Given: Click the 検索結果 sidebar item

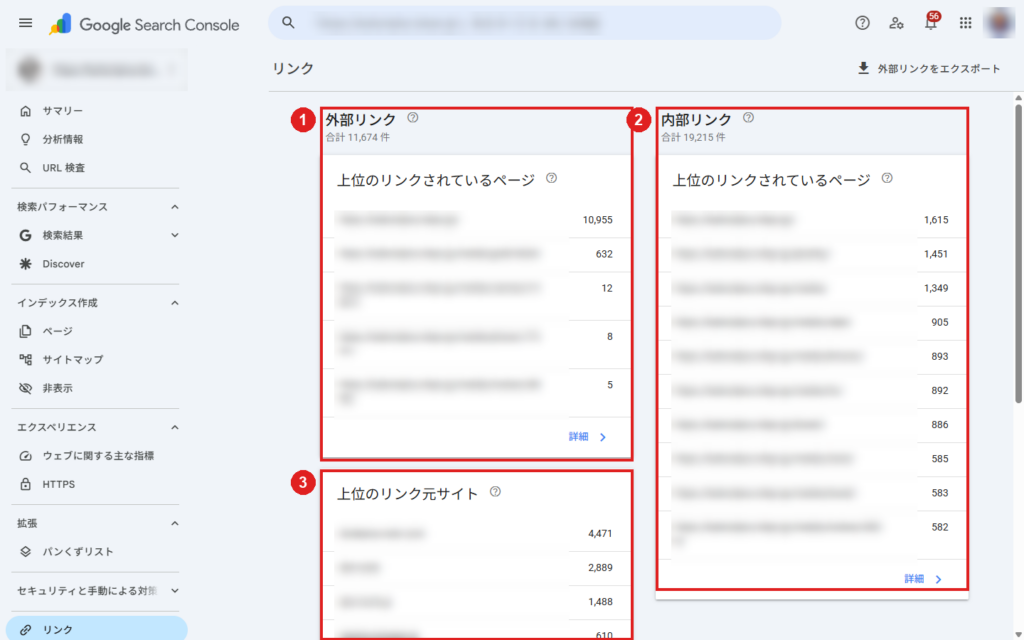Looking at the screenshot, I should pos(63,235).
